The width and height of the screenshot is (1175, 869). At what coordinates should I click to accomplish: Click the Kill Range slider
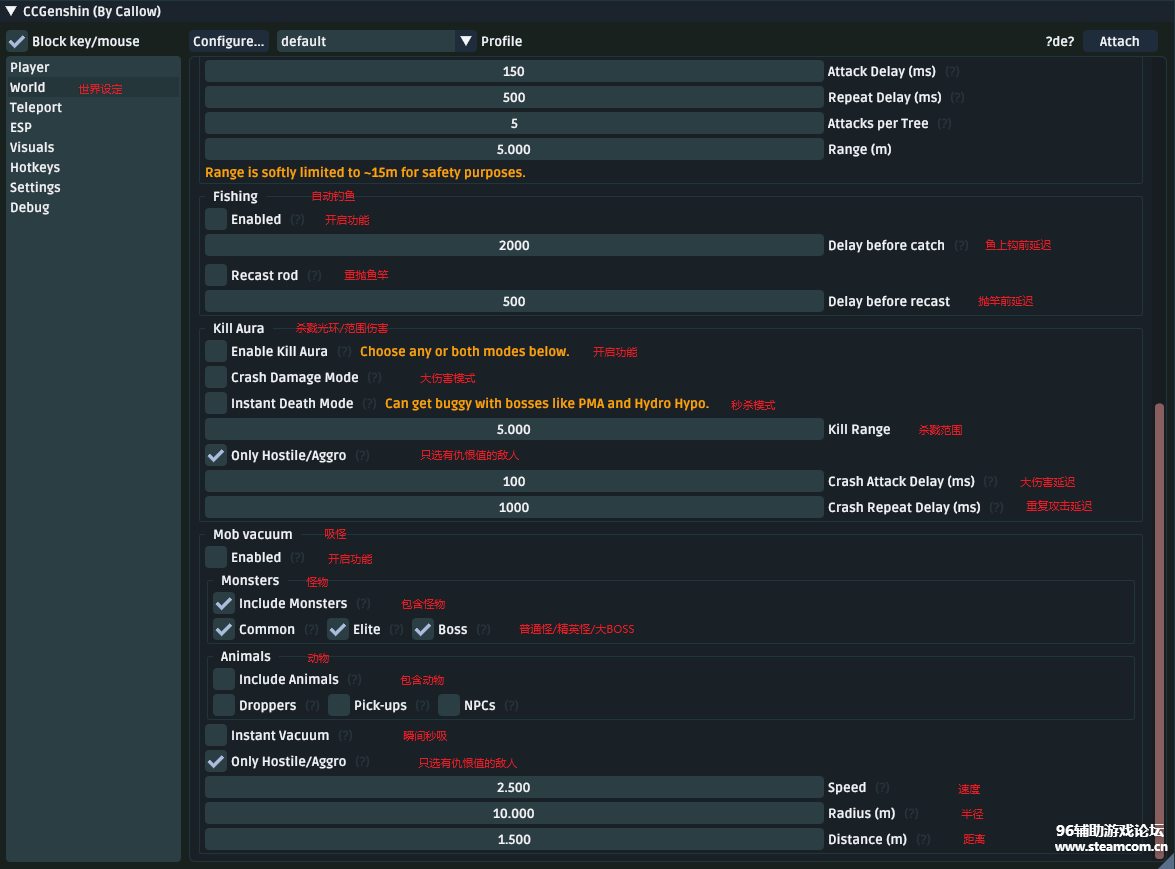click(x=514, y=430)
